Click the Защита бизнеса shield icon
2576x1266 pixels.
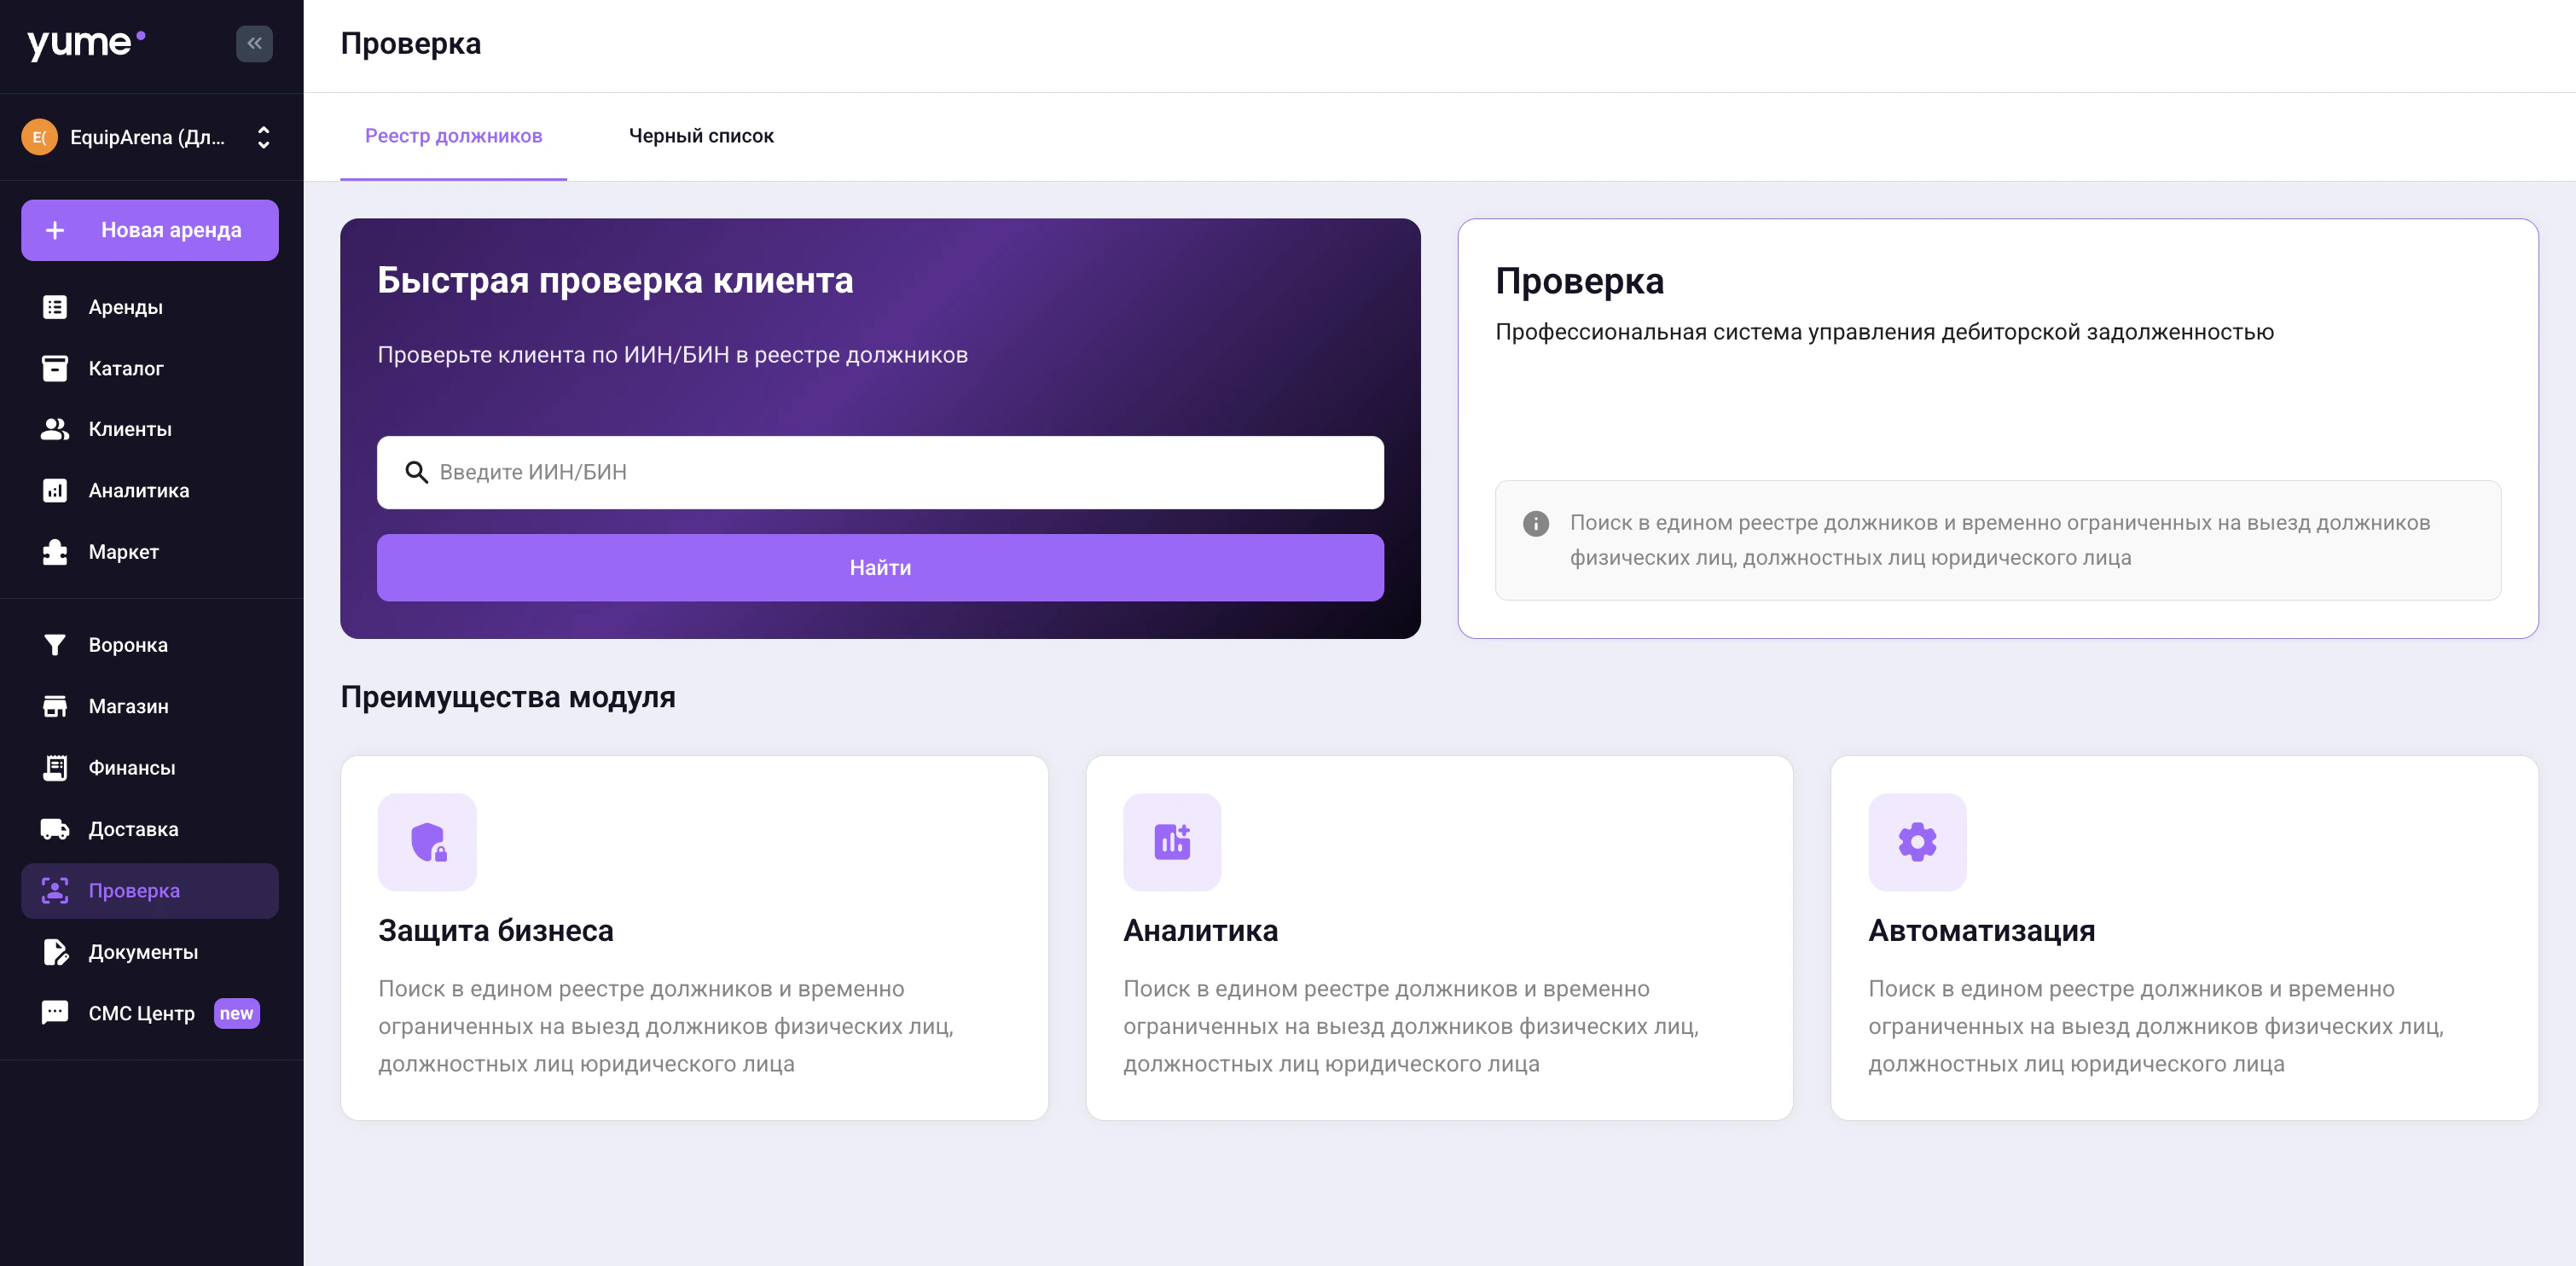click(x=427, y=842)
